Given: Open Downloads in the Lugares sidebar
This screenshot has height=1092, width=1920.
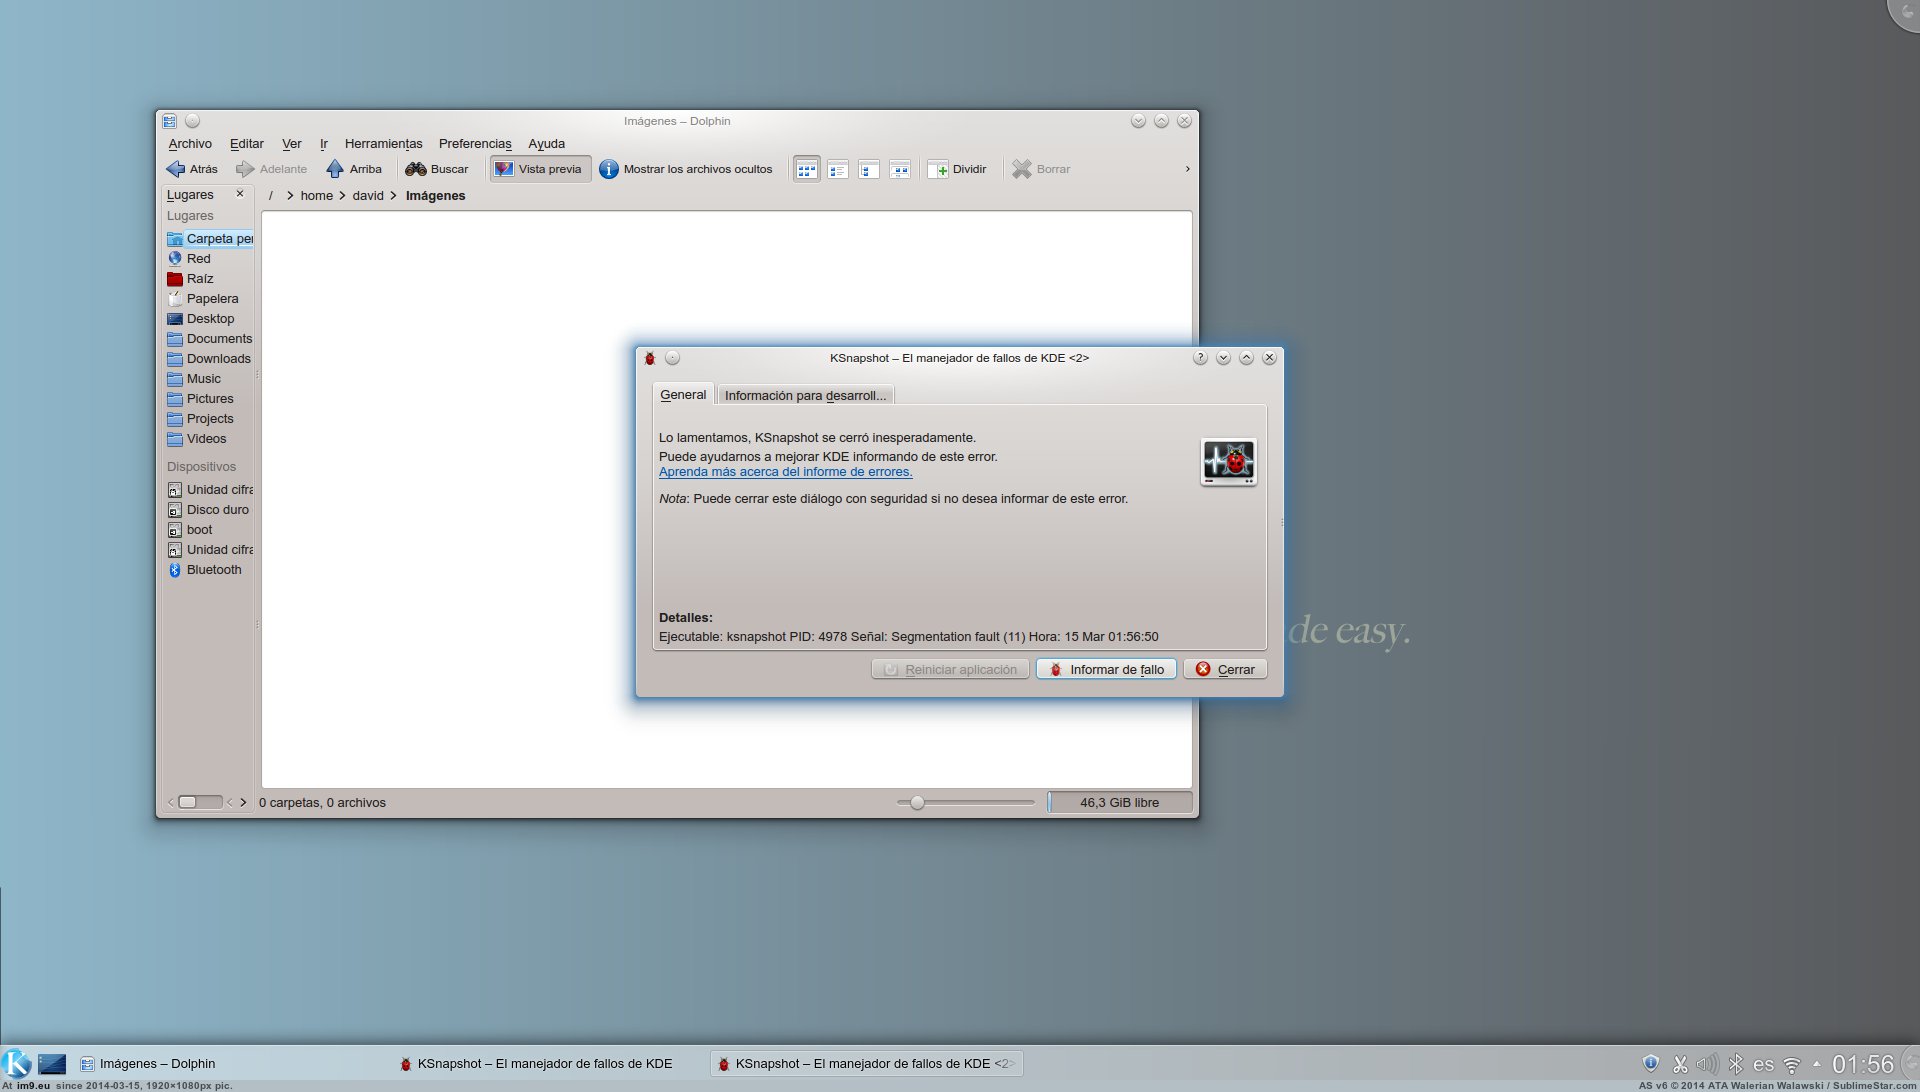Looking at the screenshot, I should (x=210, y=359).
